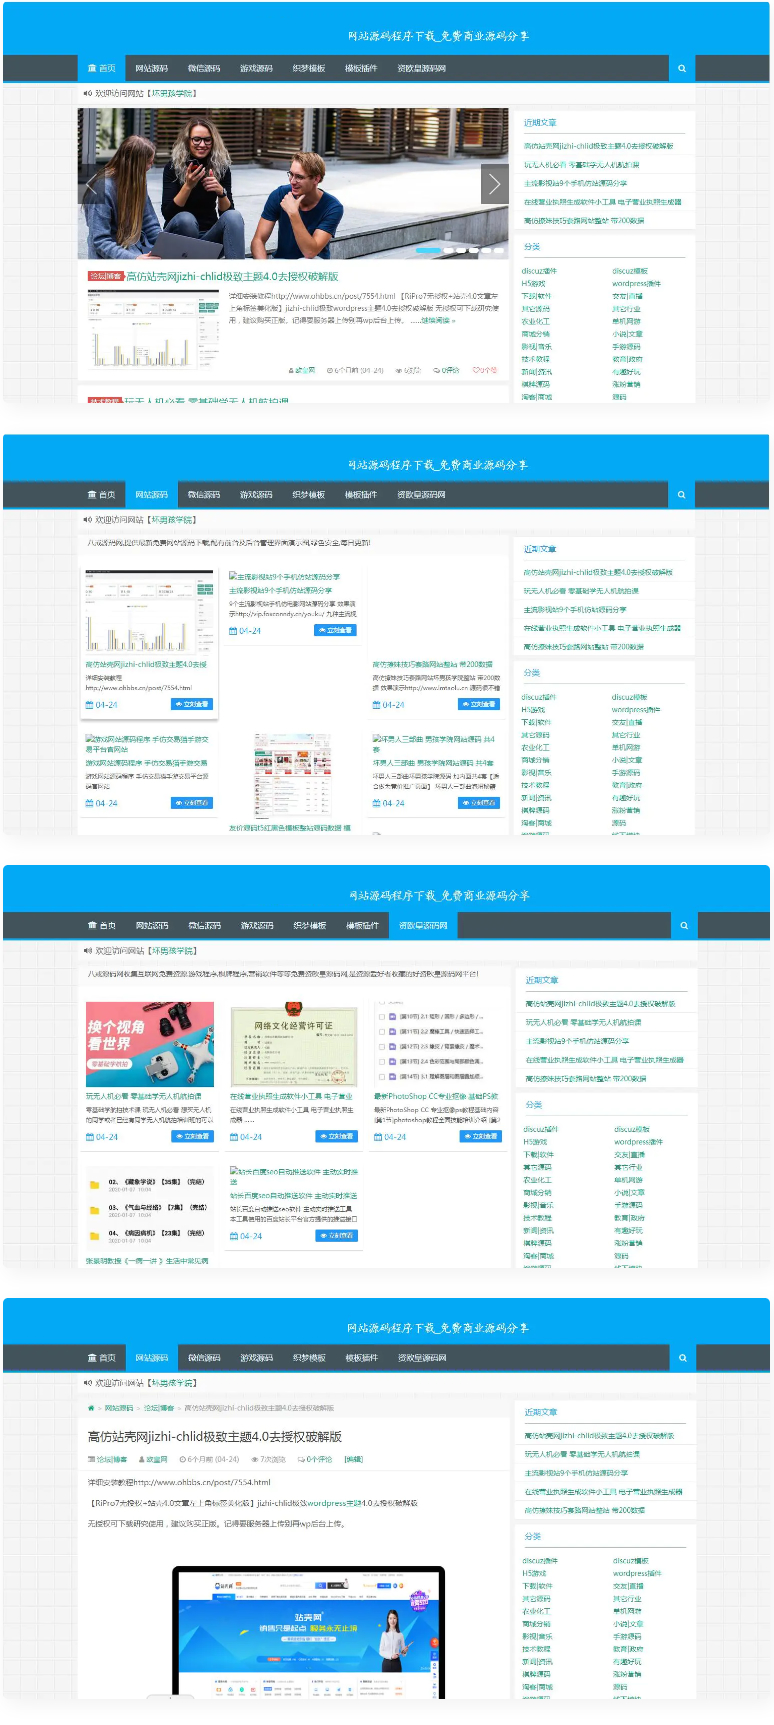The height and width of the screenshot is (1725, 774).
Task: Click last checkbox in the course list thumbnail
Action: click(x=381, y=1077)
